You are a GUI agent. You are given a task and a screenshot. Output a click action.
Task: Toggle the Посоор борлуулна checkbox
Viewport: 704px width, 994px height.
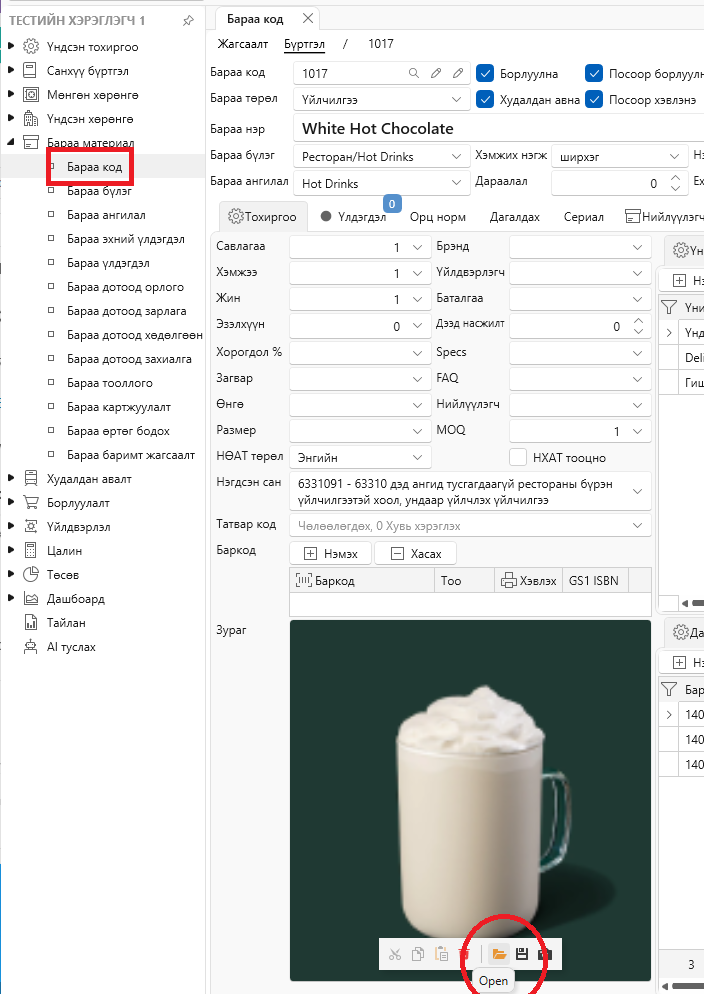[x=594, y=74]
